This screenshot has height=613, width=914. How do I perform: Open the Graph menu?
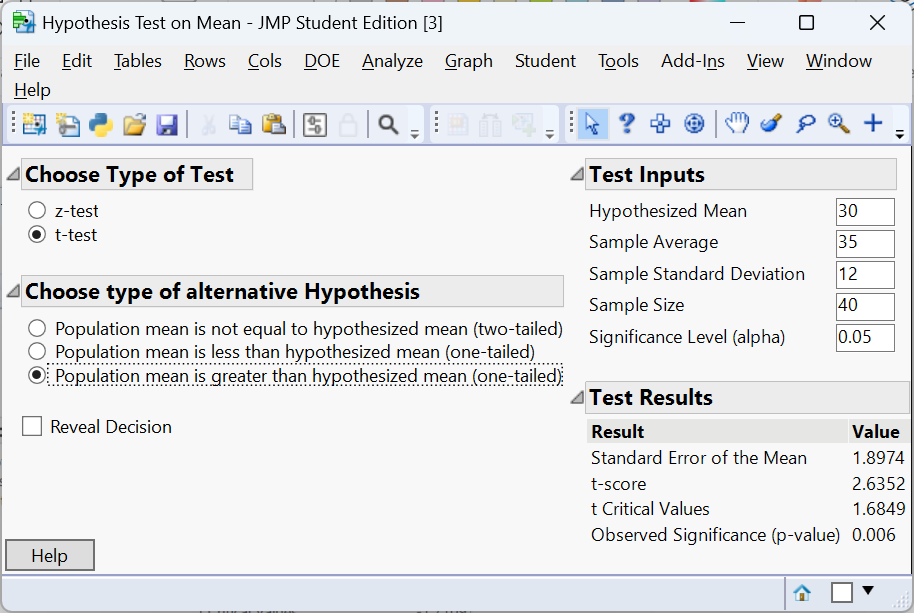(468, 61)
